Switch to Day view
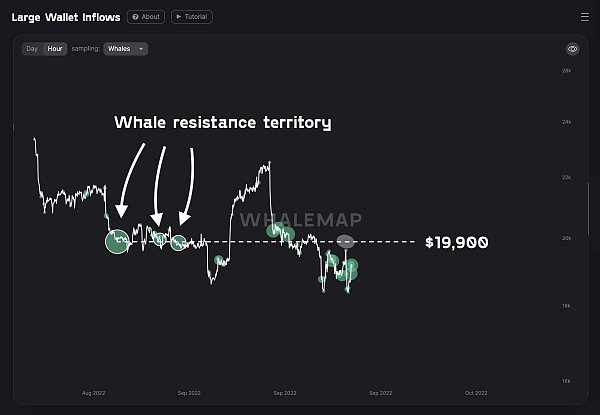 32,49
